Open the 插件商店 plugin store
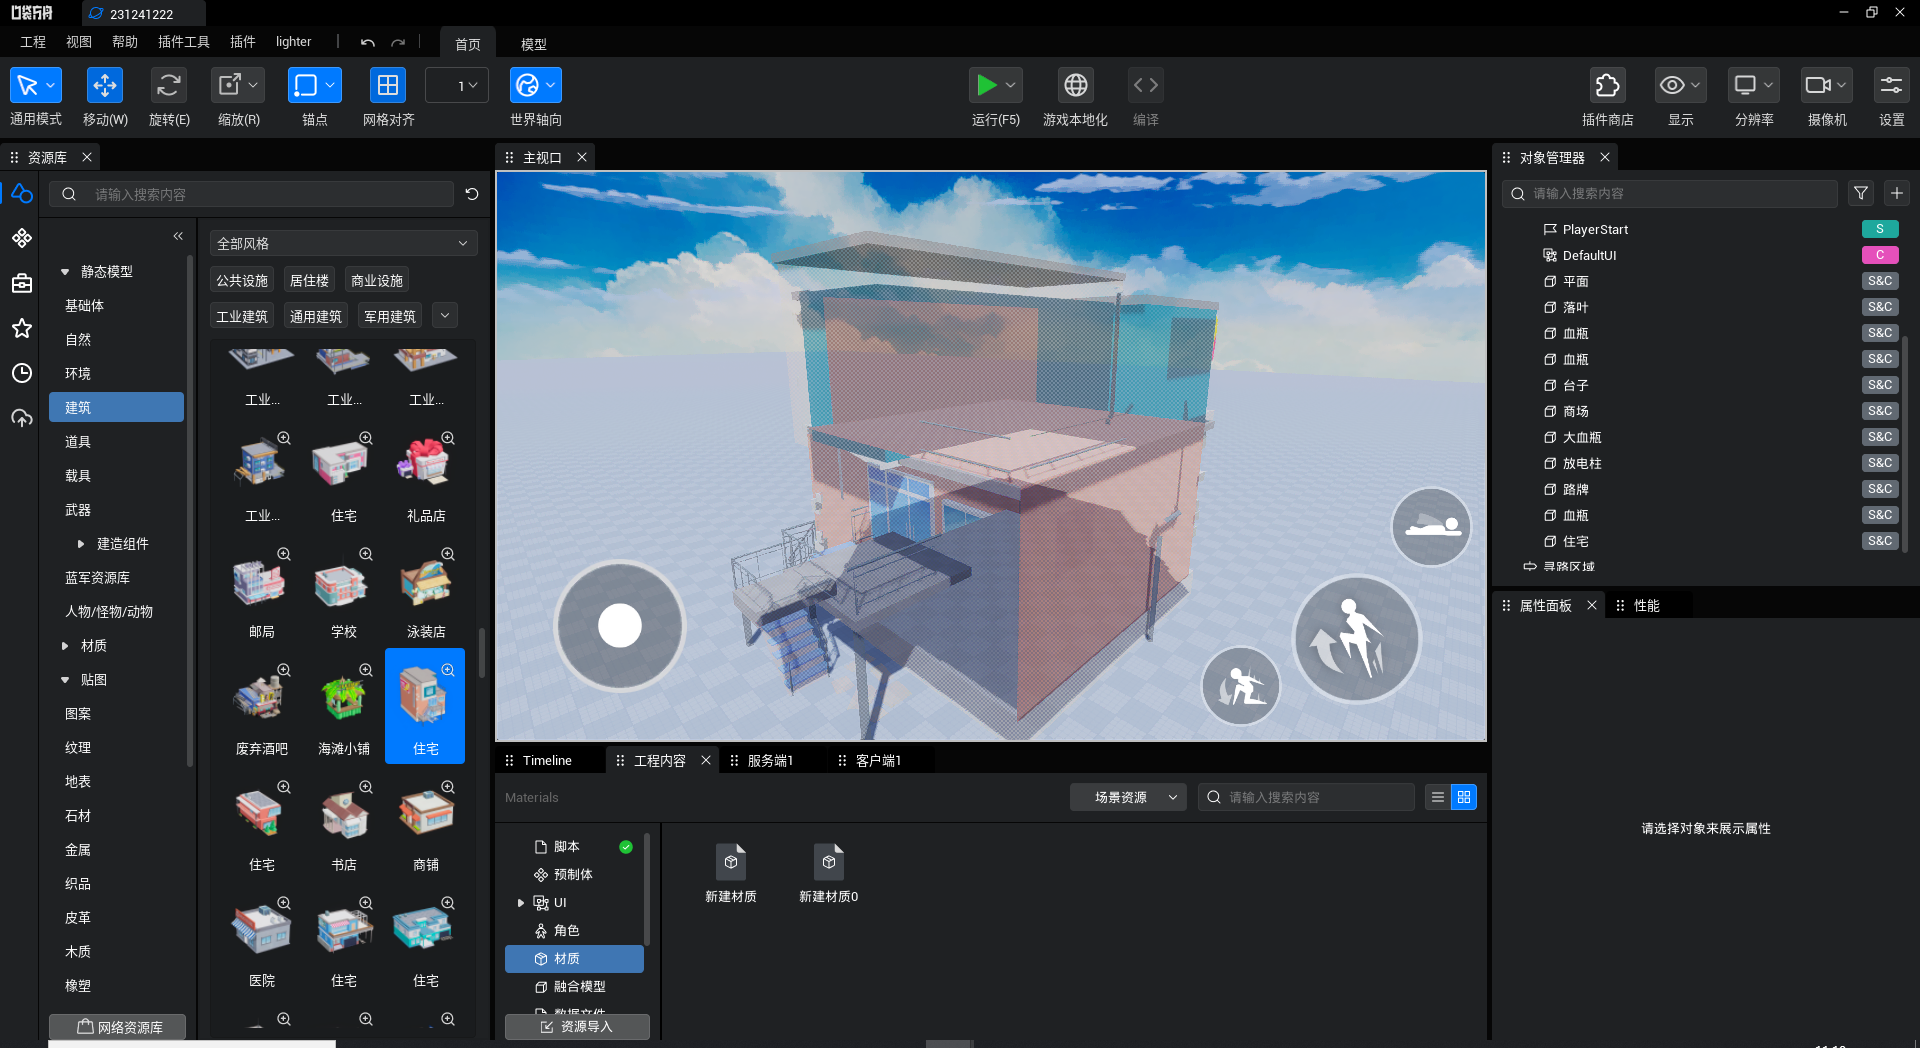This screenshot has height=1048, width=1920. tap(1607, 86)
